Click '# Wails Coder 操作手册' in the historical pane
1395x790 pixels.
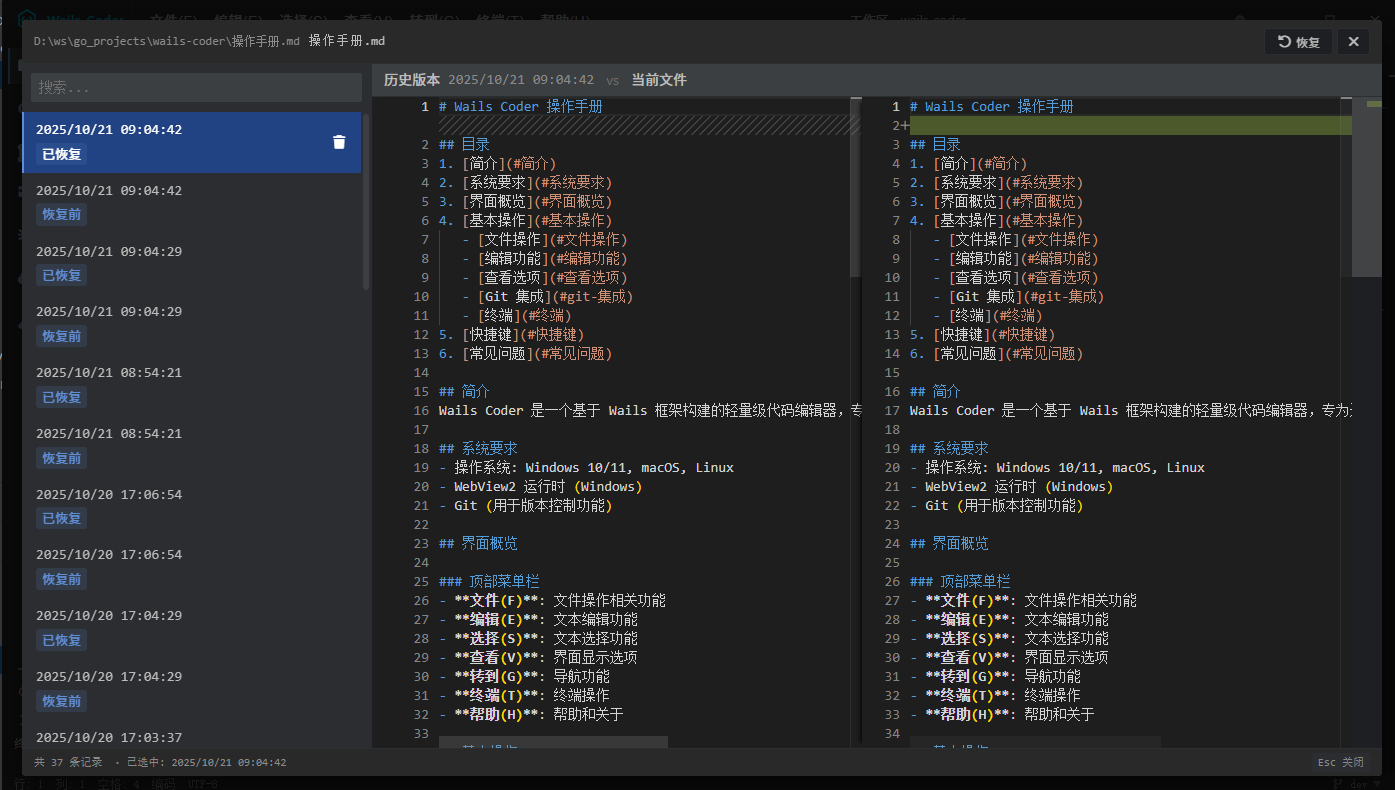(520, 107)
